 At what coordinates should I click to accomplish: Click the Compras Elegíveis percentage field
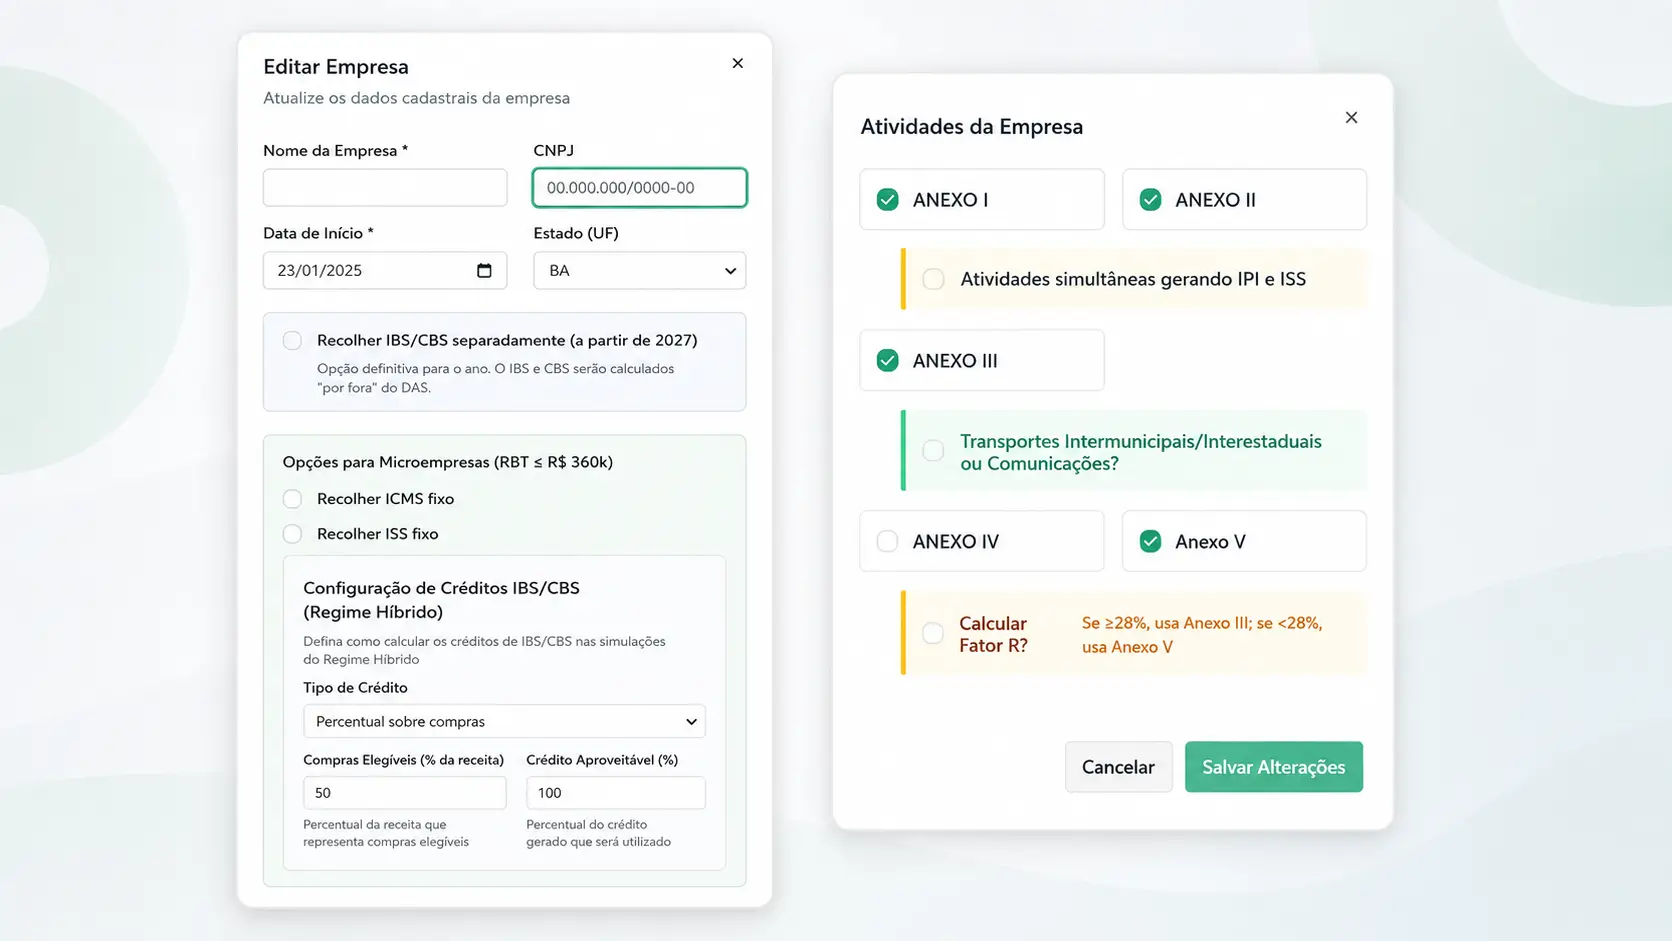tap(404, 792)
